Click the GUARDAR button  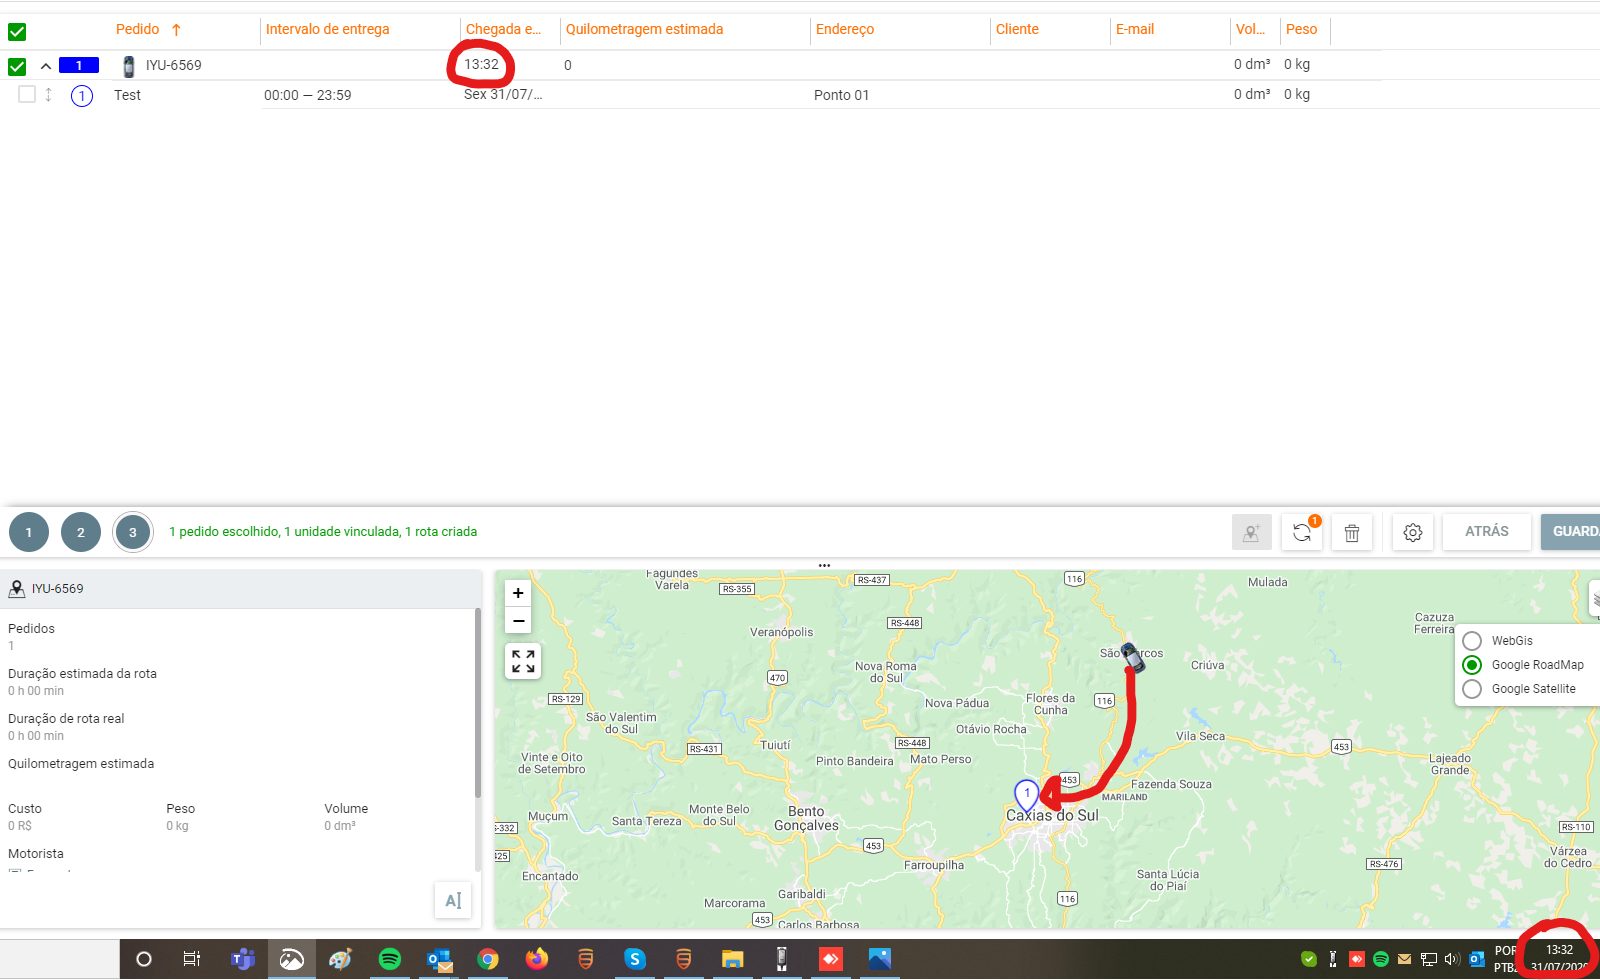tap(1573, 532)
